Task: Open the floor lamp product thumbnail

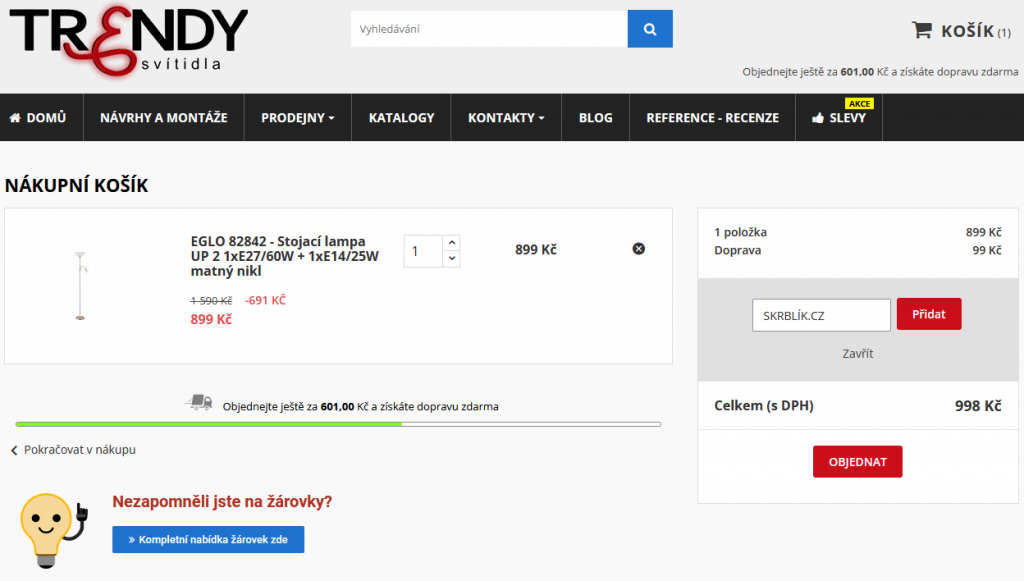Action: [x=80, y=286]
